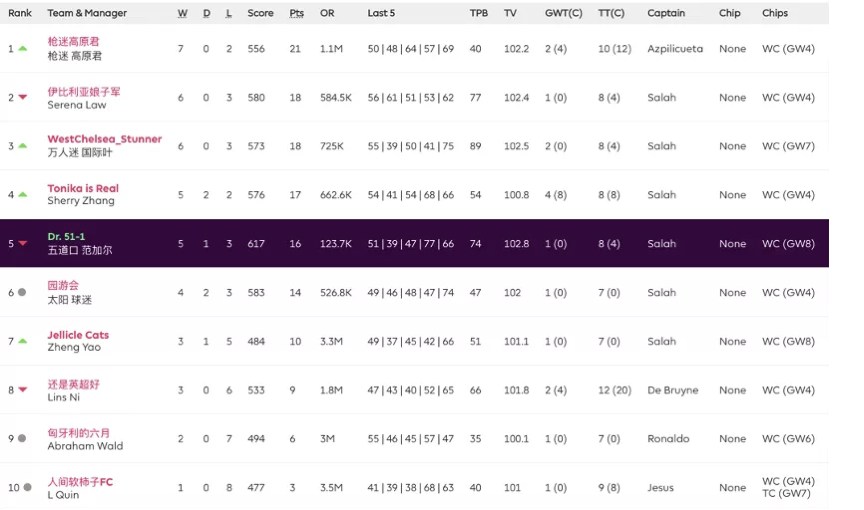Click the grey dot beside rank 9
The image size is (864, 510).
(22, 439)
